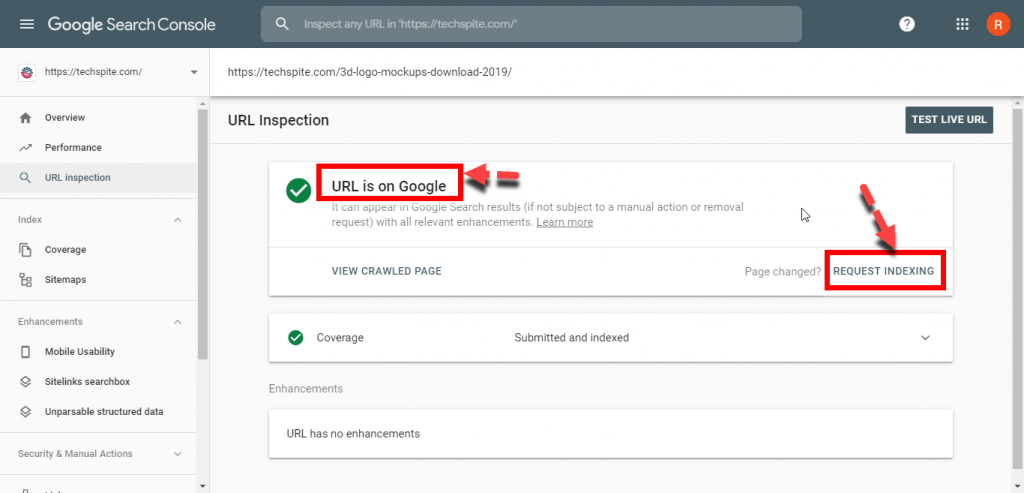Focus the Inspect any URL search field
The image size is (1024, 493).
pyautogui.click(x=531, y=24)
